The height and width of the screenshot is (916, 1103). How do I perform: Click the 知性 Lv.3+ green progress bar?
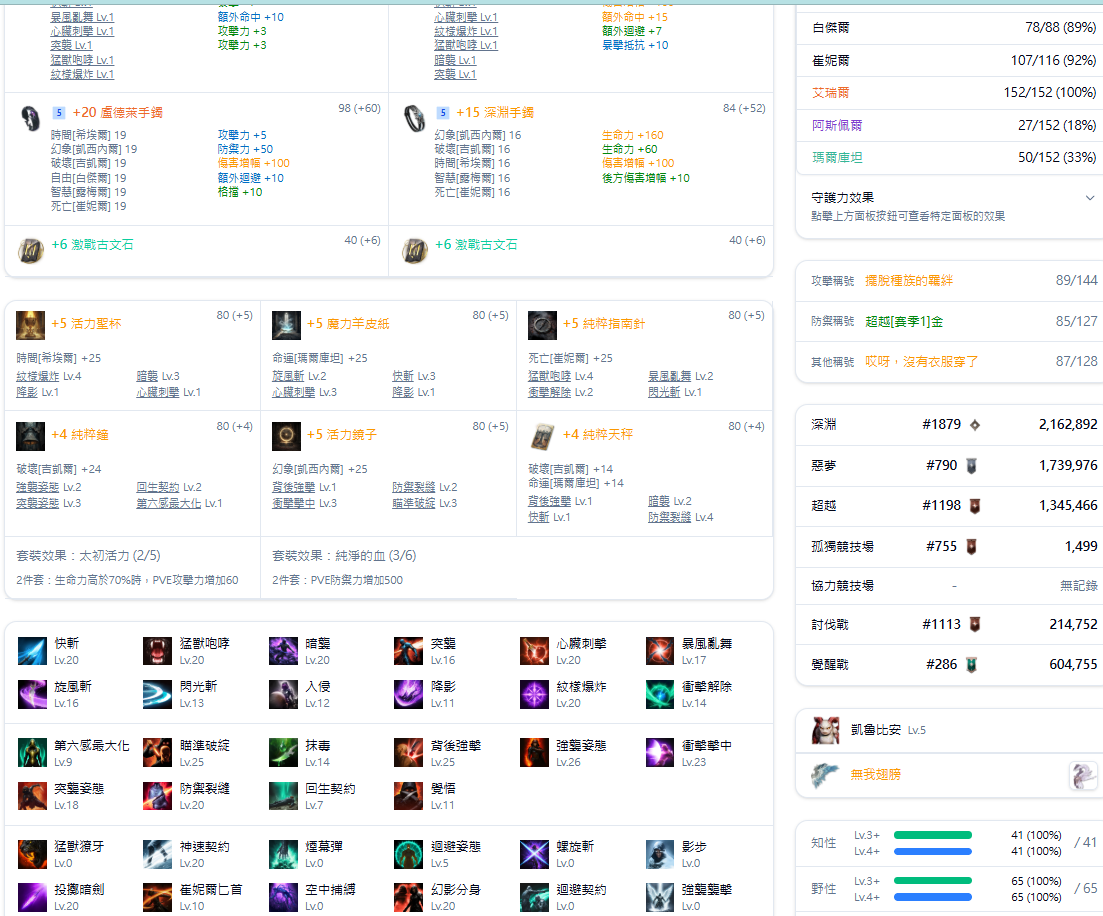tap(932, 835)
